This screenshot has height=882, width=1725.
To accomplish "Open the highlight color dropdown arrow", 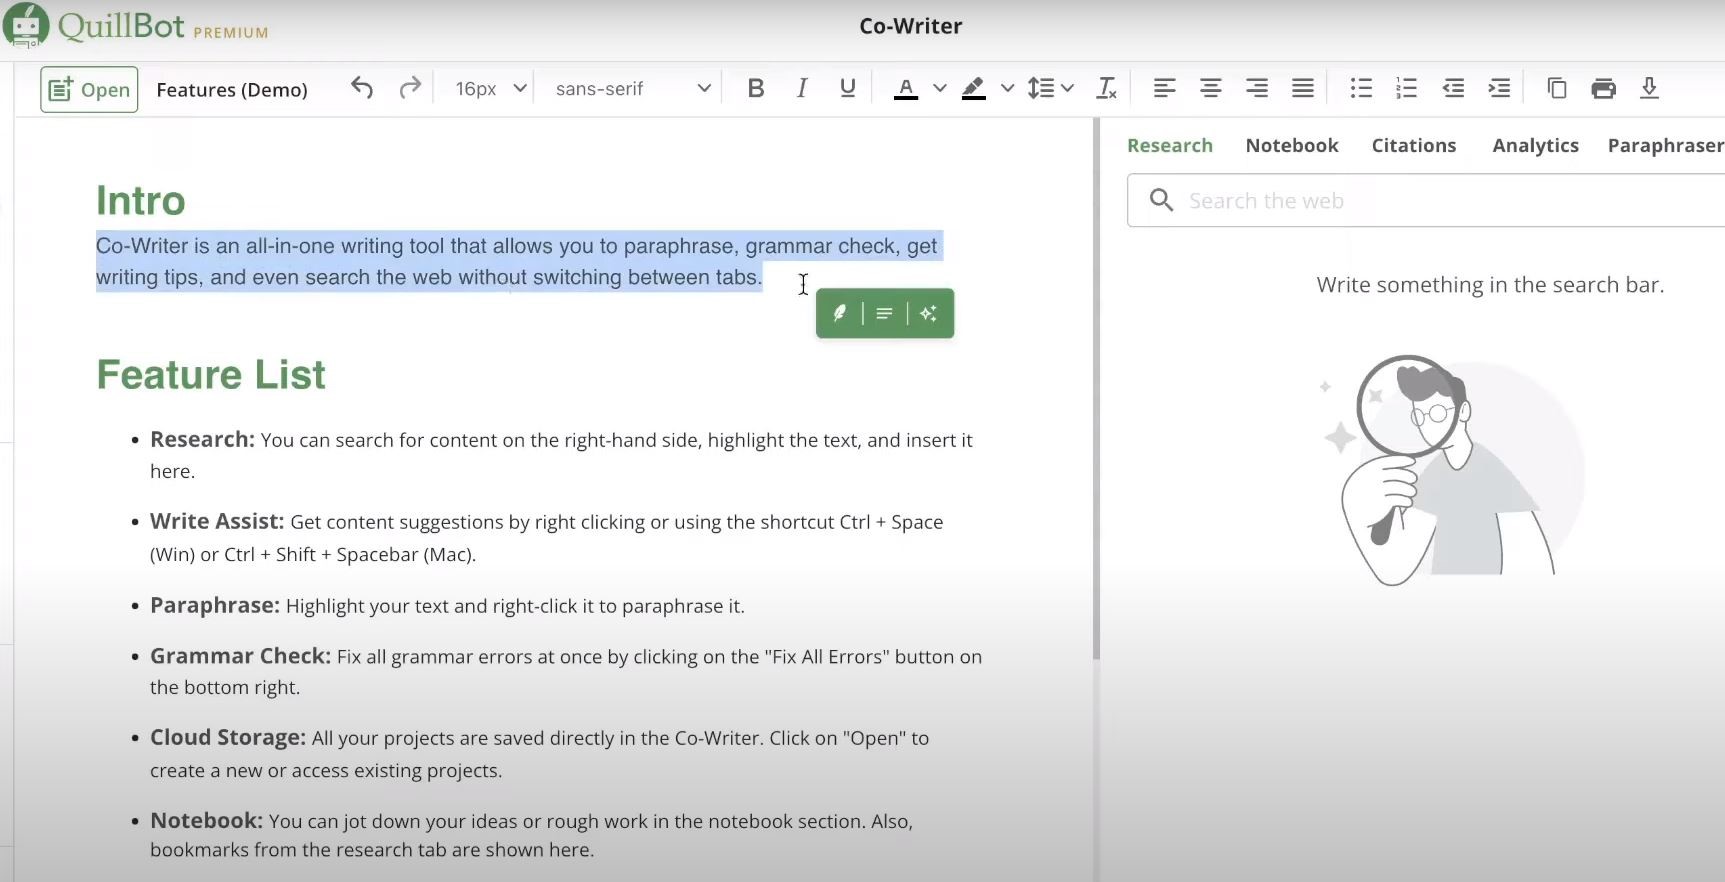I will click(1008, 89).
